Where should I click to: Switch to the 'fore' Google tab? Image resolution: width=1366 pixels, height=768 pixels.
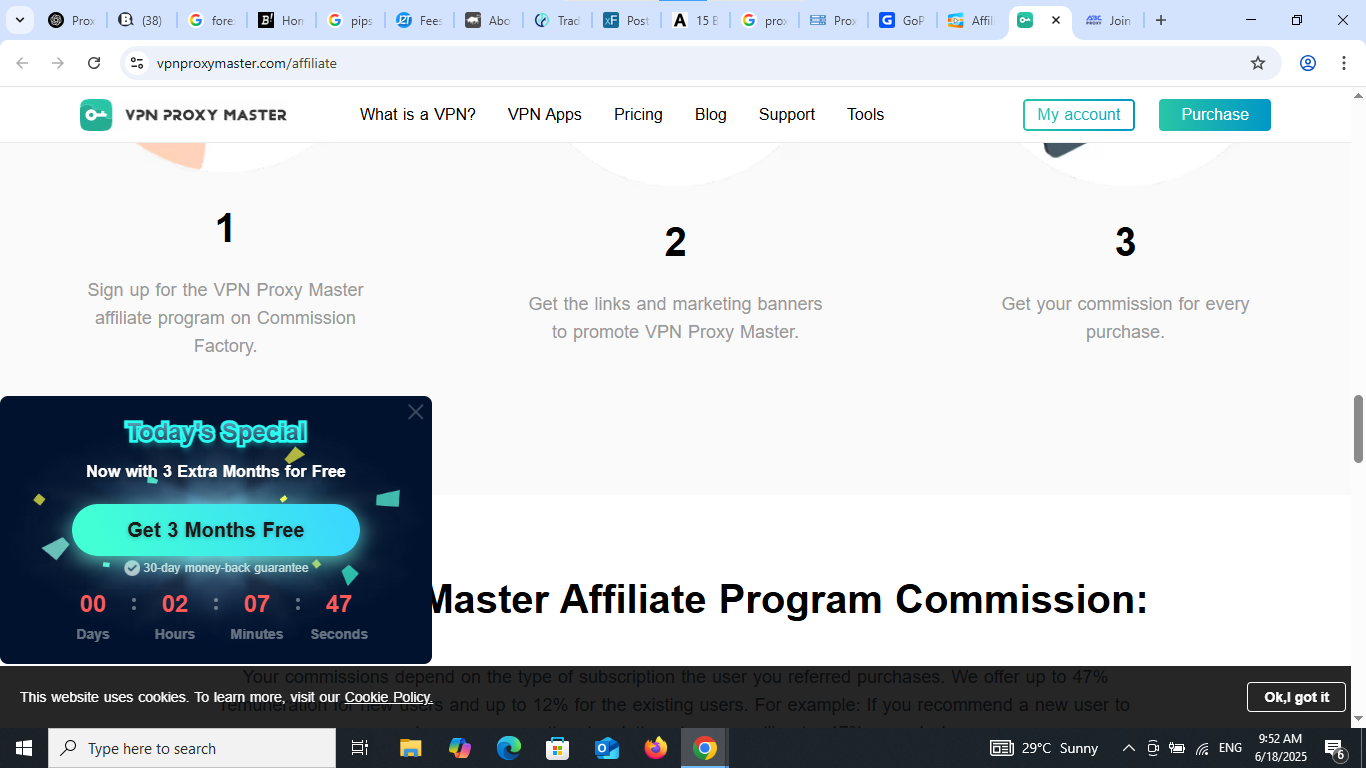(210, 20)
